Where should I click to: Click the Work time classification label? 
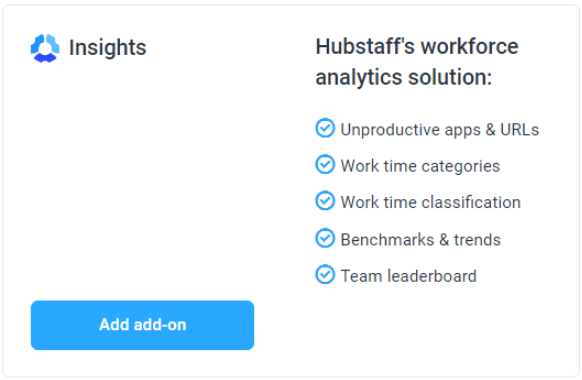point(431,202)
